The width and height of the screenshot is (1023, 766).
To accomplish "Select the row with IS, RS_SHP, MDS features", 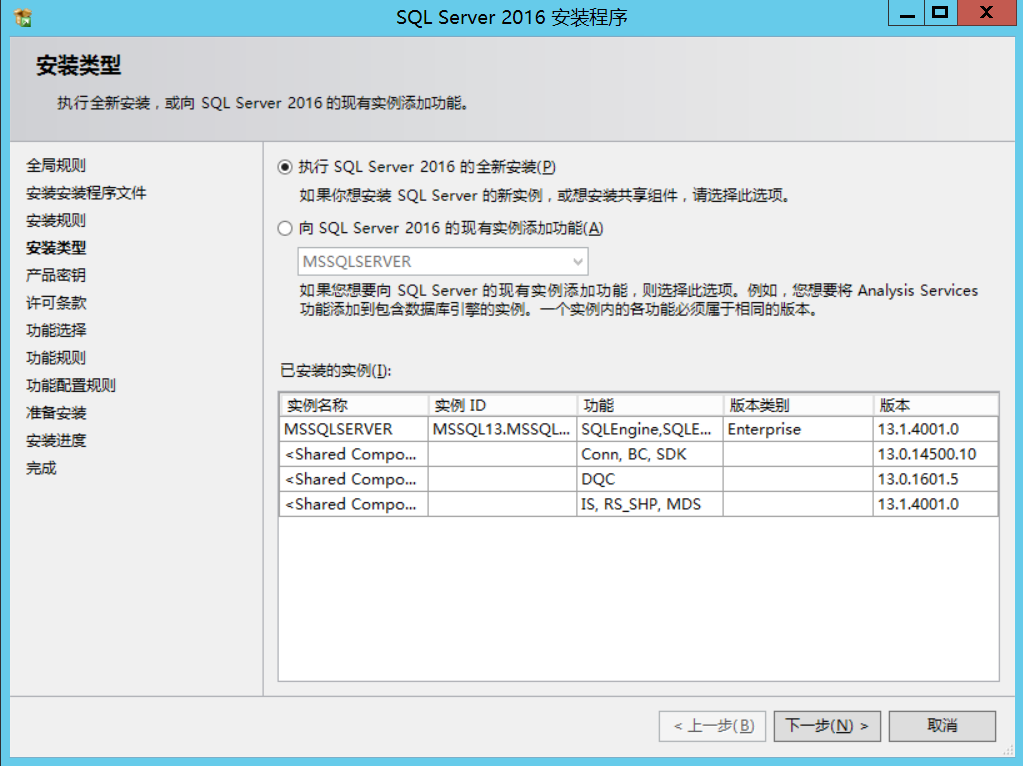I will click(x=639, y=504).
